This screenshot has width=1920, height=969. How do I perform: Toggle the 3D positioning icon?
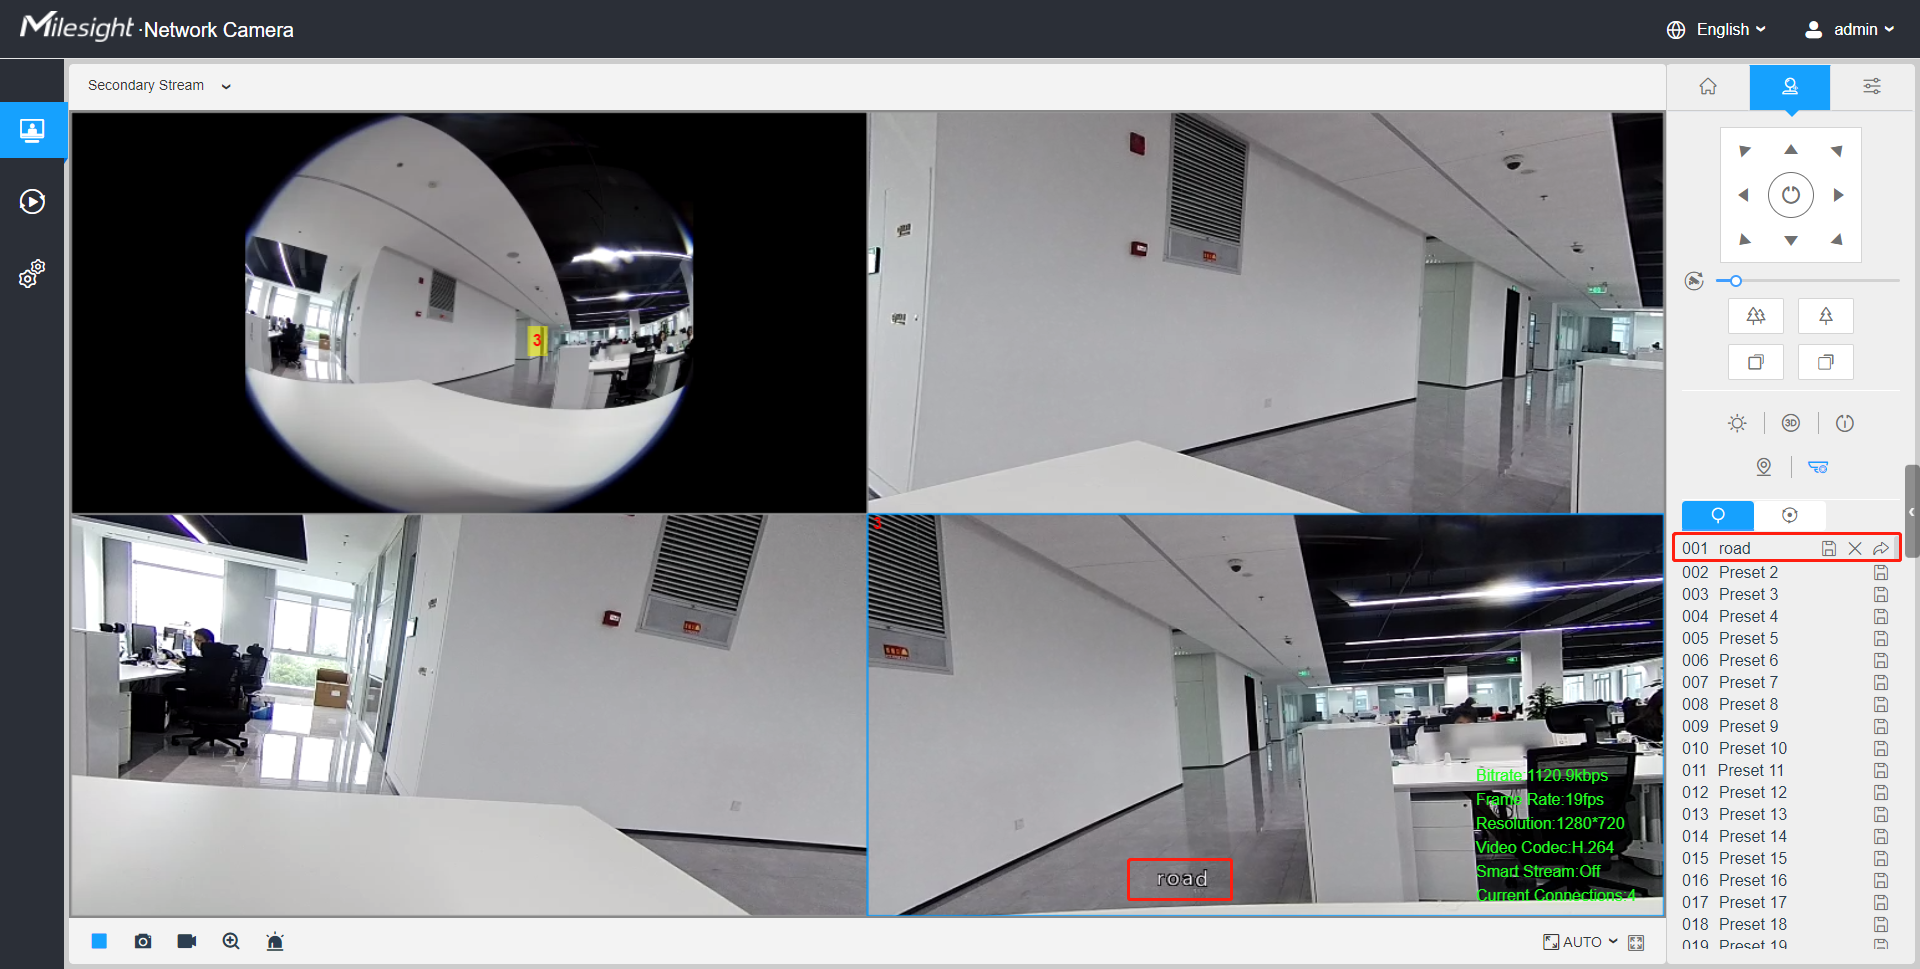(1791, 423)
